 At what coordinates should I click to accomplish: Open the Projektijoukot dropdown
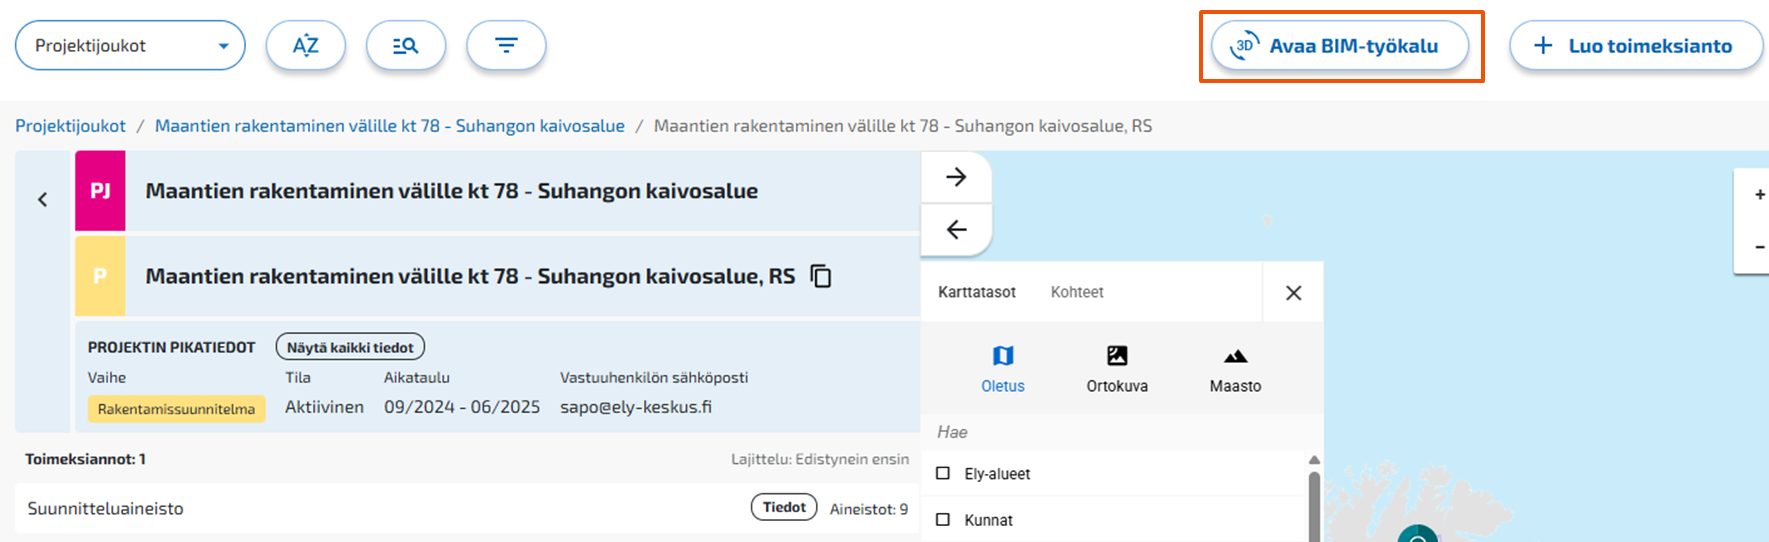[130, 46]
